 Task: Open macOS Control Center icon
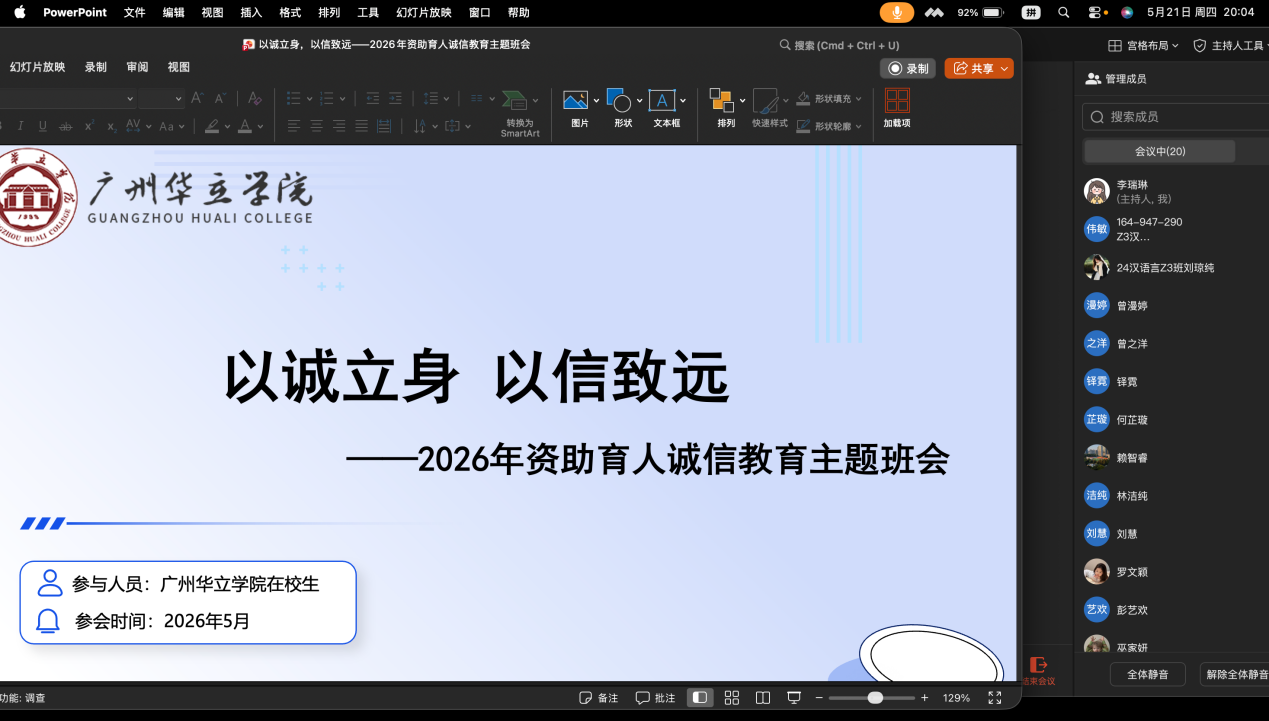1095,13
